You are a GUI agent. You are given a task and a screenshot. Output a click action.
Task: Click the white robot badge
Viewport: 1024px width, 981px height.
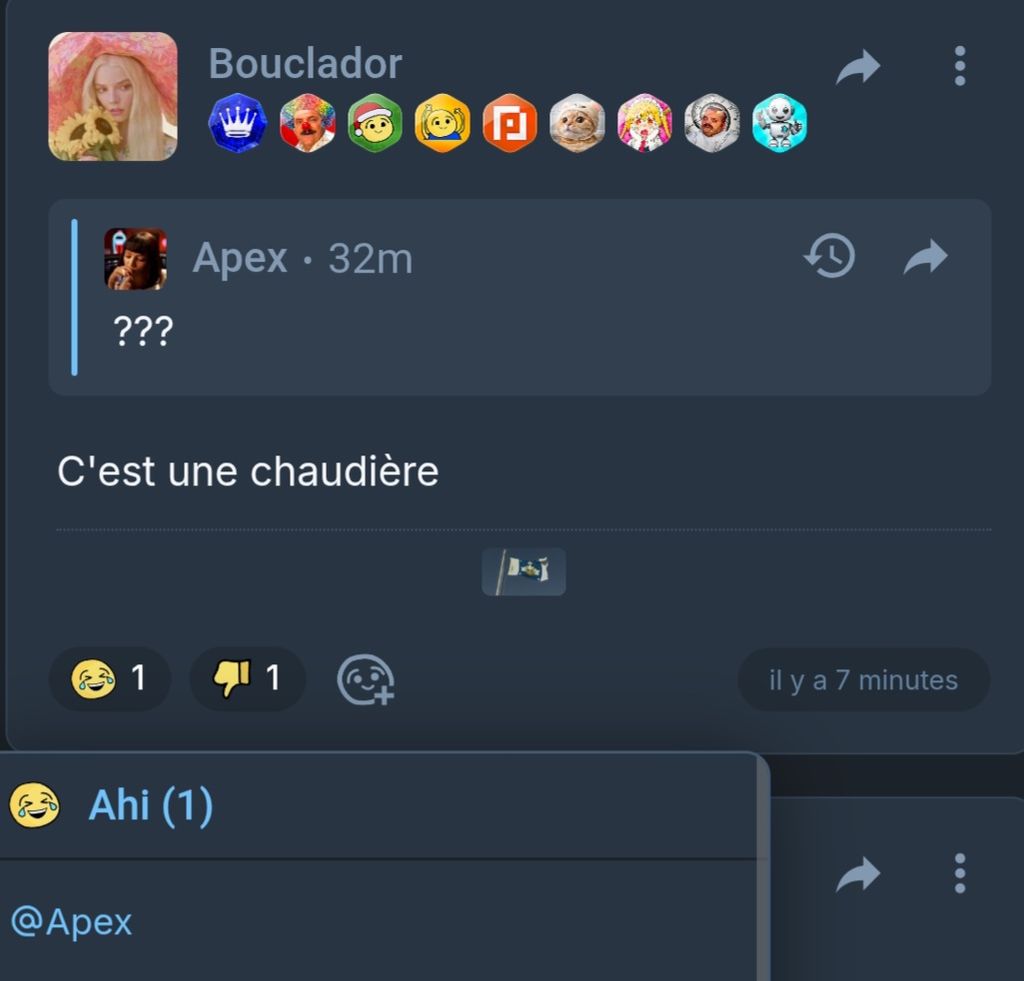pyautogui.click(x=779, y=123)
